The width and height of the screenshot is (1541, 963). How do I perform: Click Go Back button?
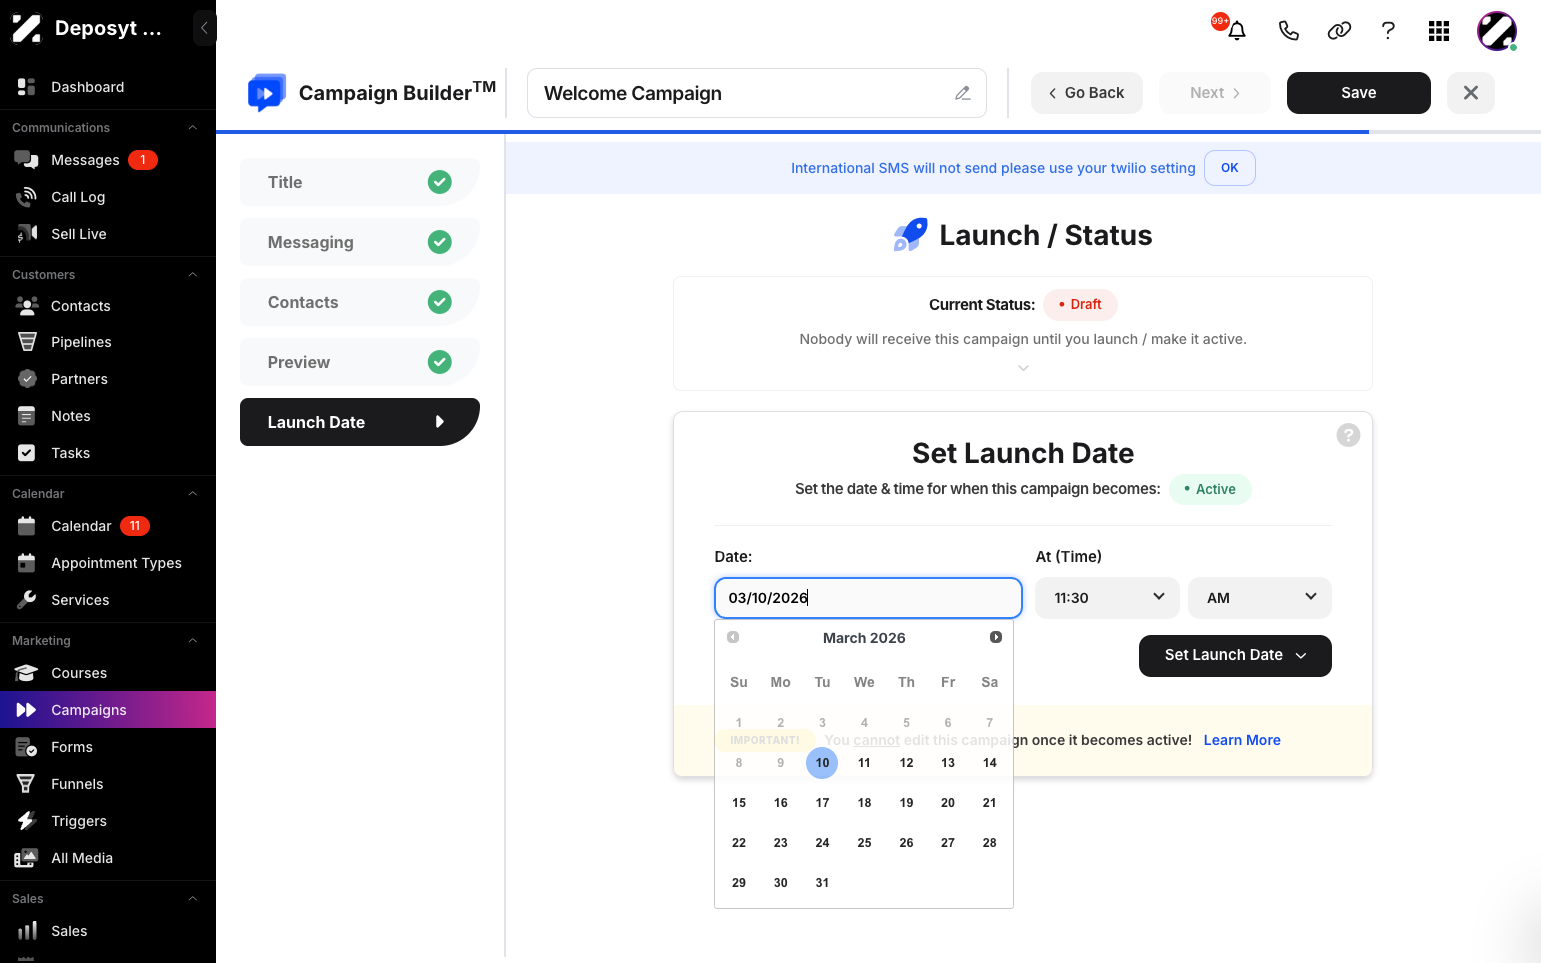(x=1086, y=93)
